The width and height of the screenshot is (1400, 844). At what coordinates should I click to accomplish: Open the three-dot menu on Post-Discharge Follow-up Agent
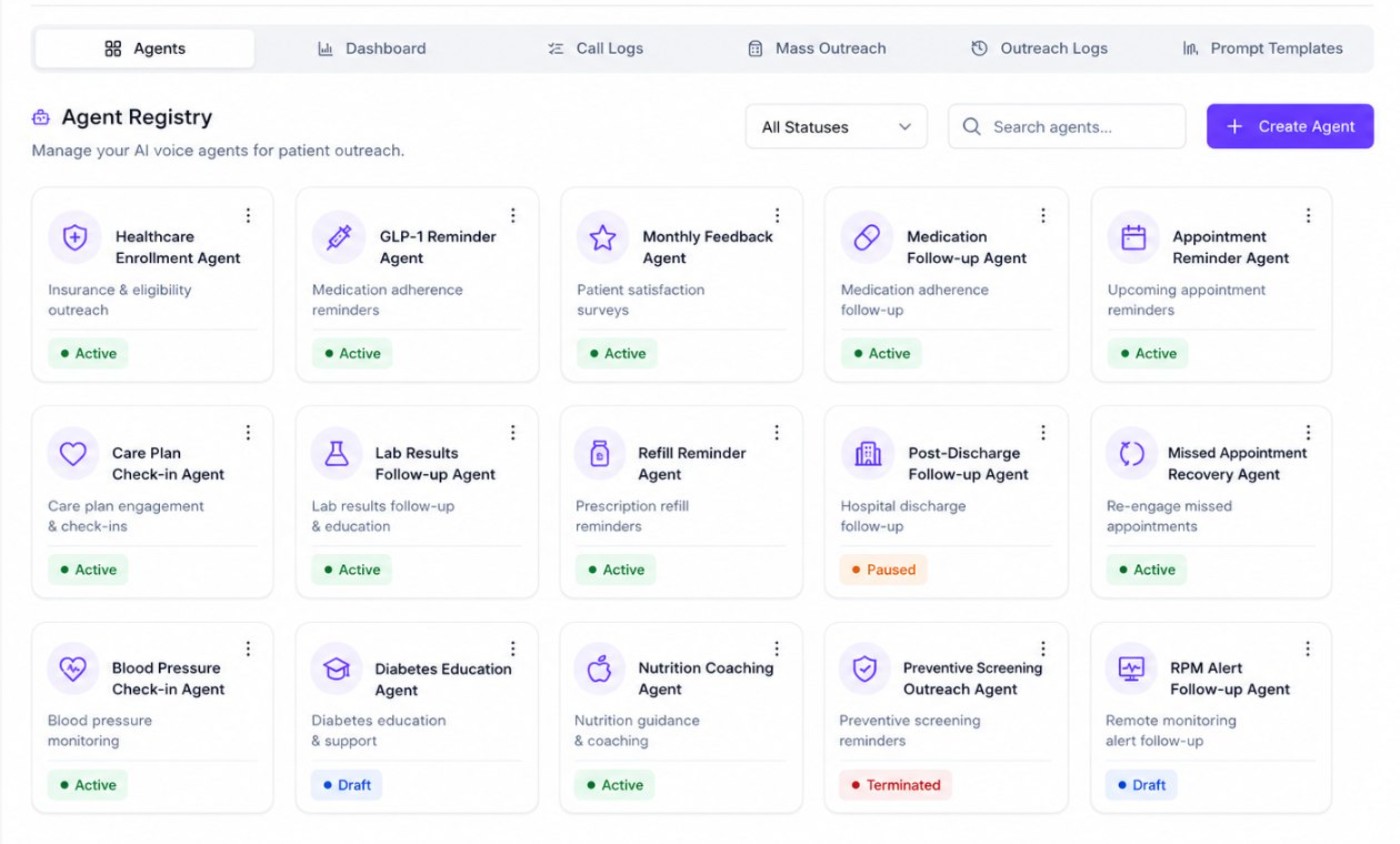tap(1043, 432)
